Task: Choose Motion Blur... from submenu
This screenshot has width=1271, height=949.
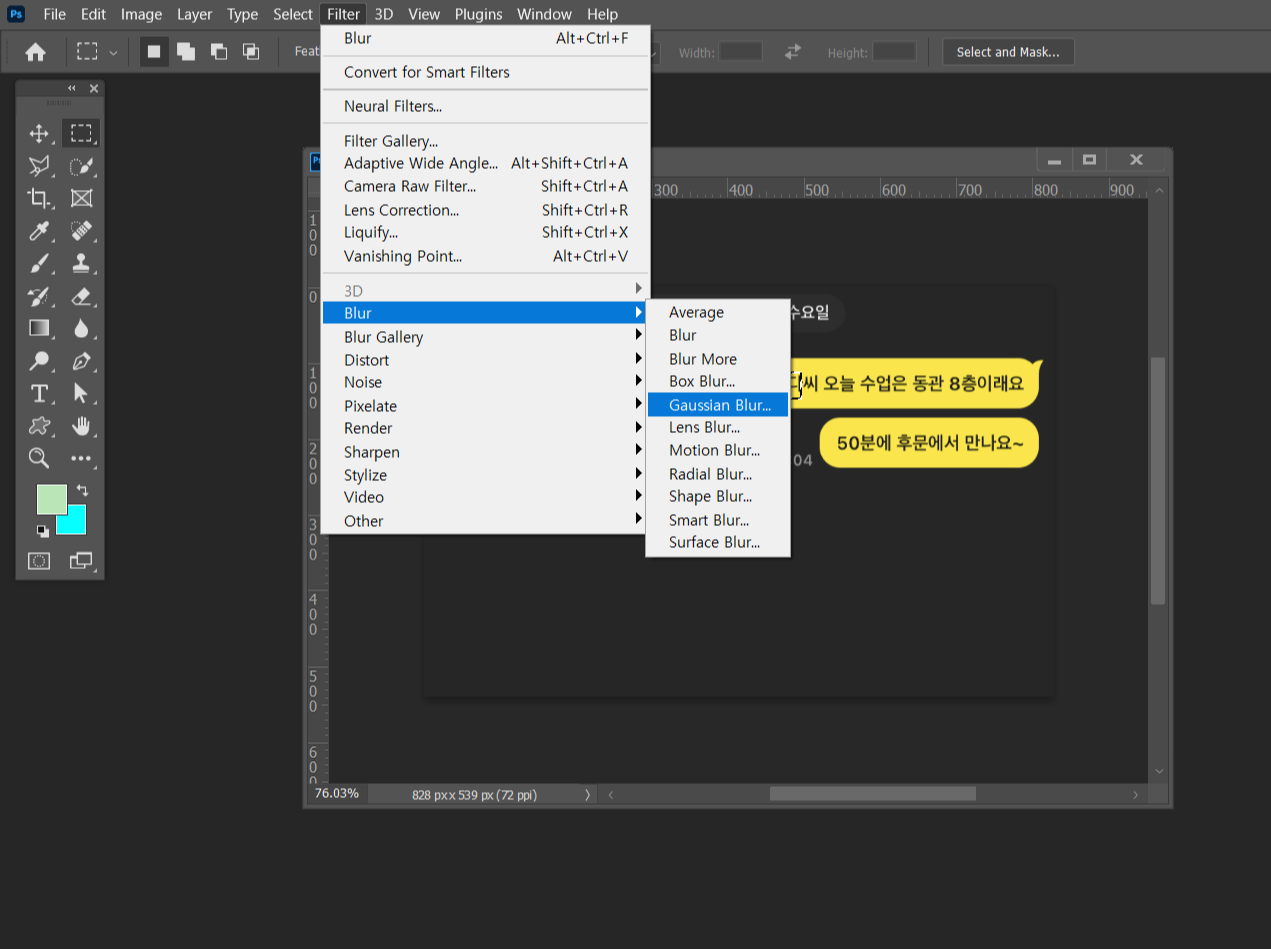Action: (x=718, y=450)
